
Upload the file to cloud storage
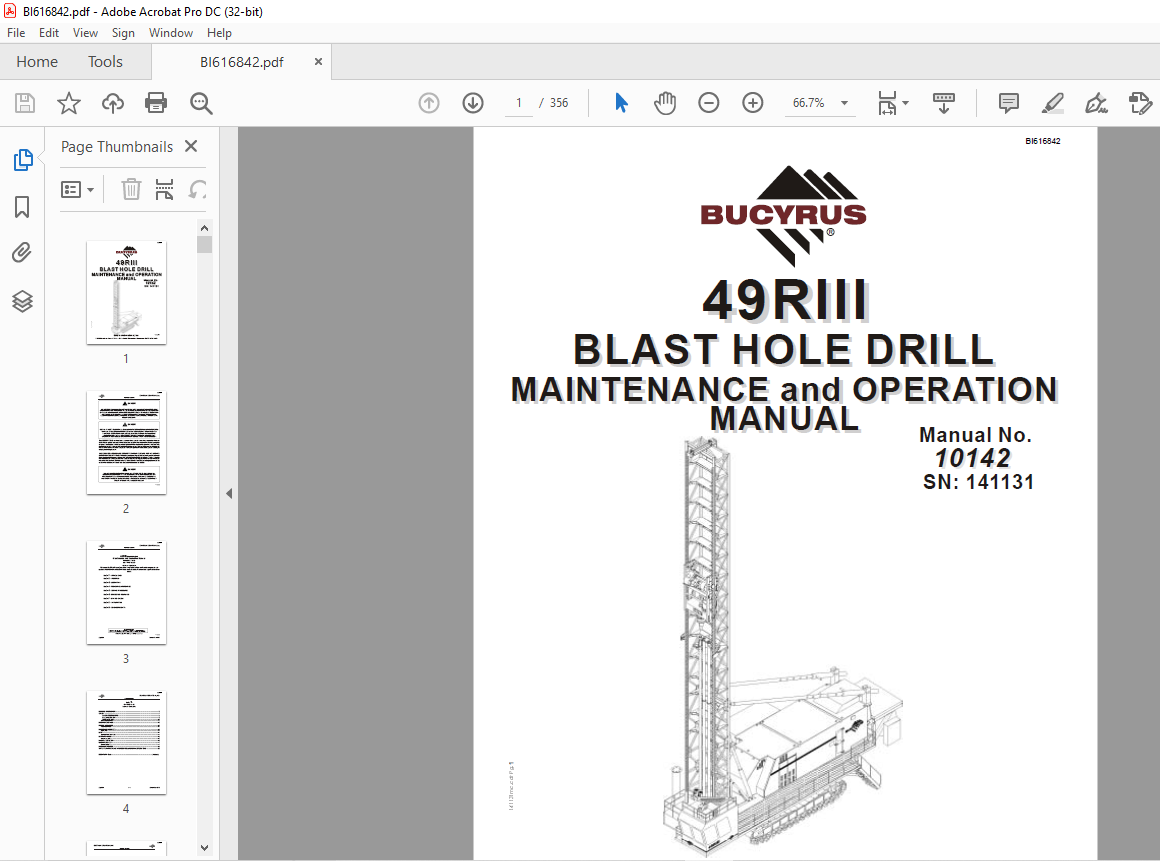point(112,103)
